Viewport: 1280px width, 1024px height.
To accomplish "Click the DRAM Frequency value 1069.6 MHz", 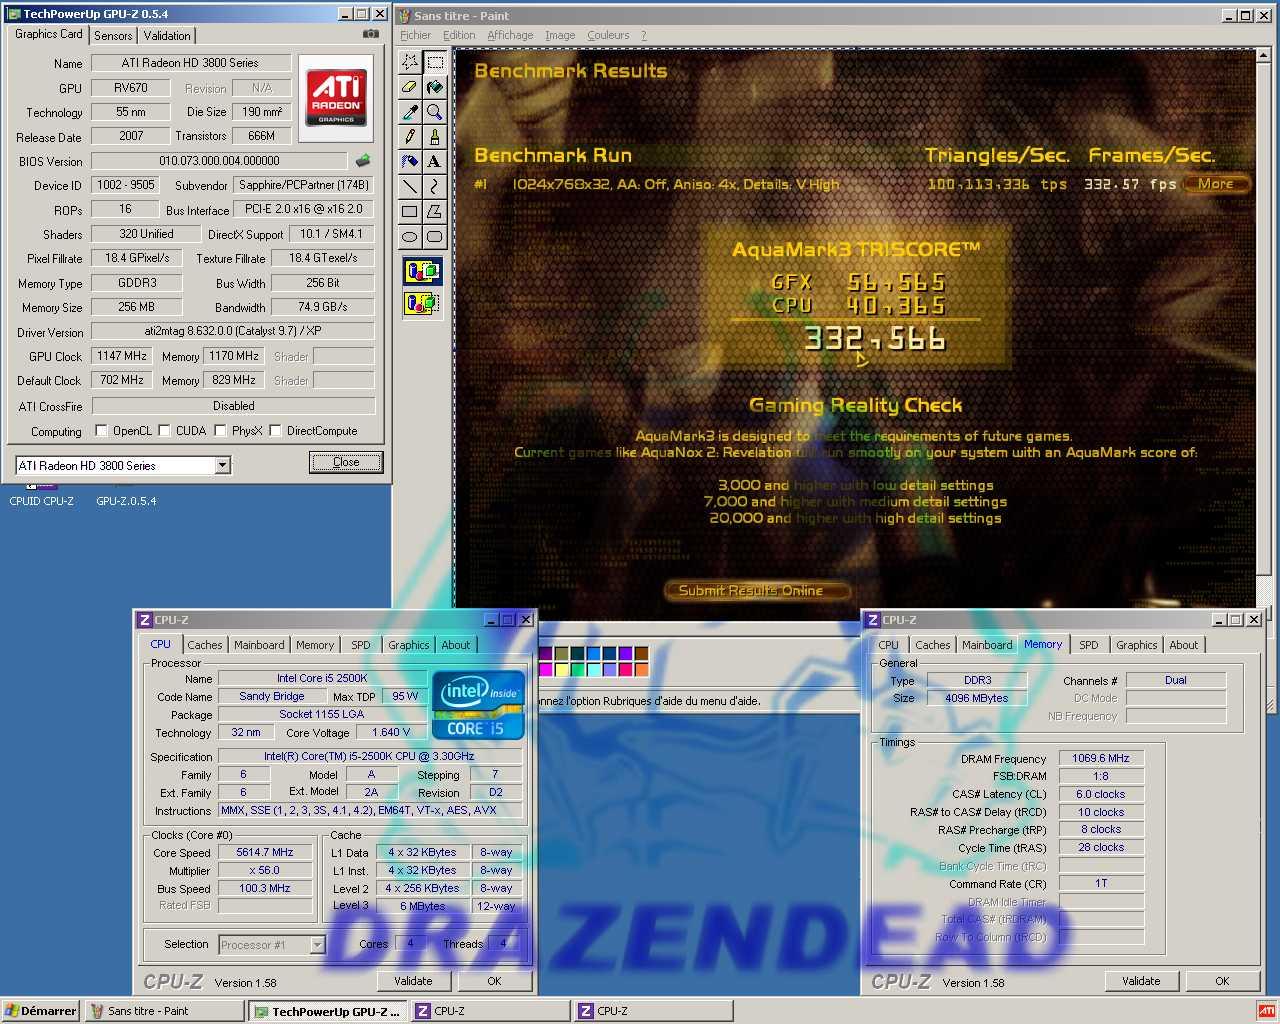I will [1100, 758].
